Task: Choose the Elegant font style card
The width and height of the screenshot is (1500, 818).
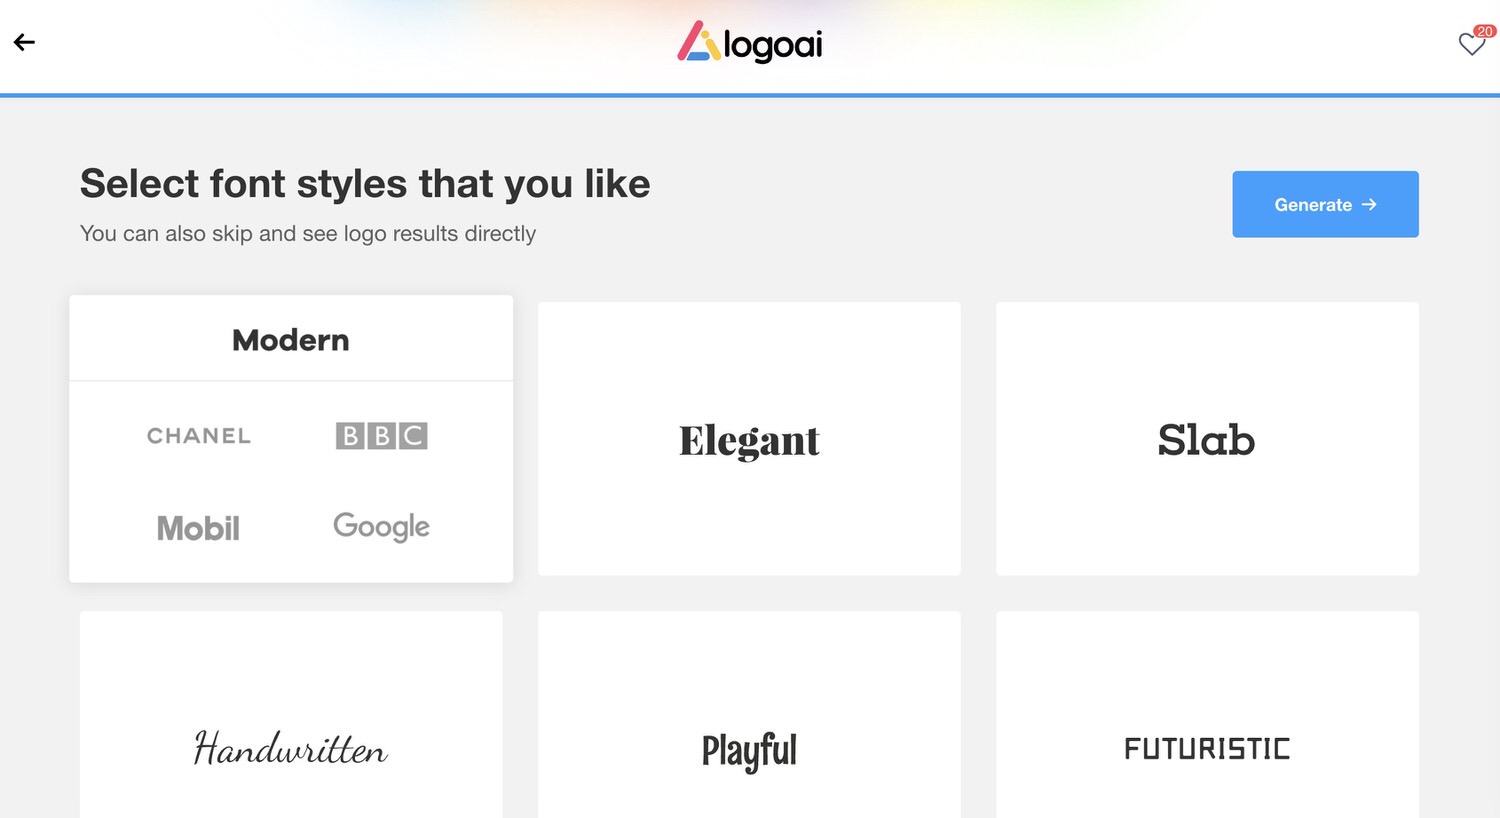Action: [749, 438]
